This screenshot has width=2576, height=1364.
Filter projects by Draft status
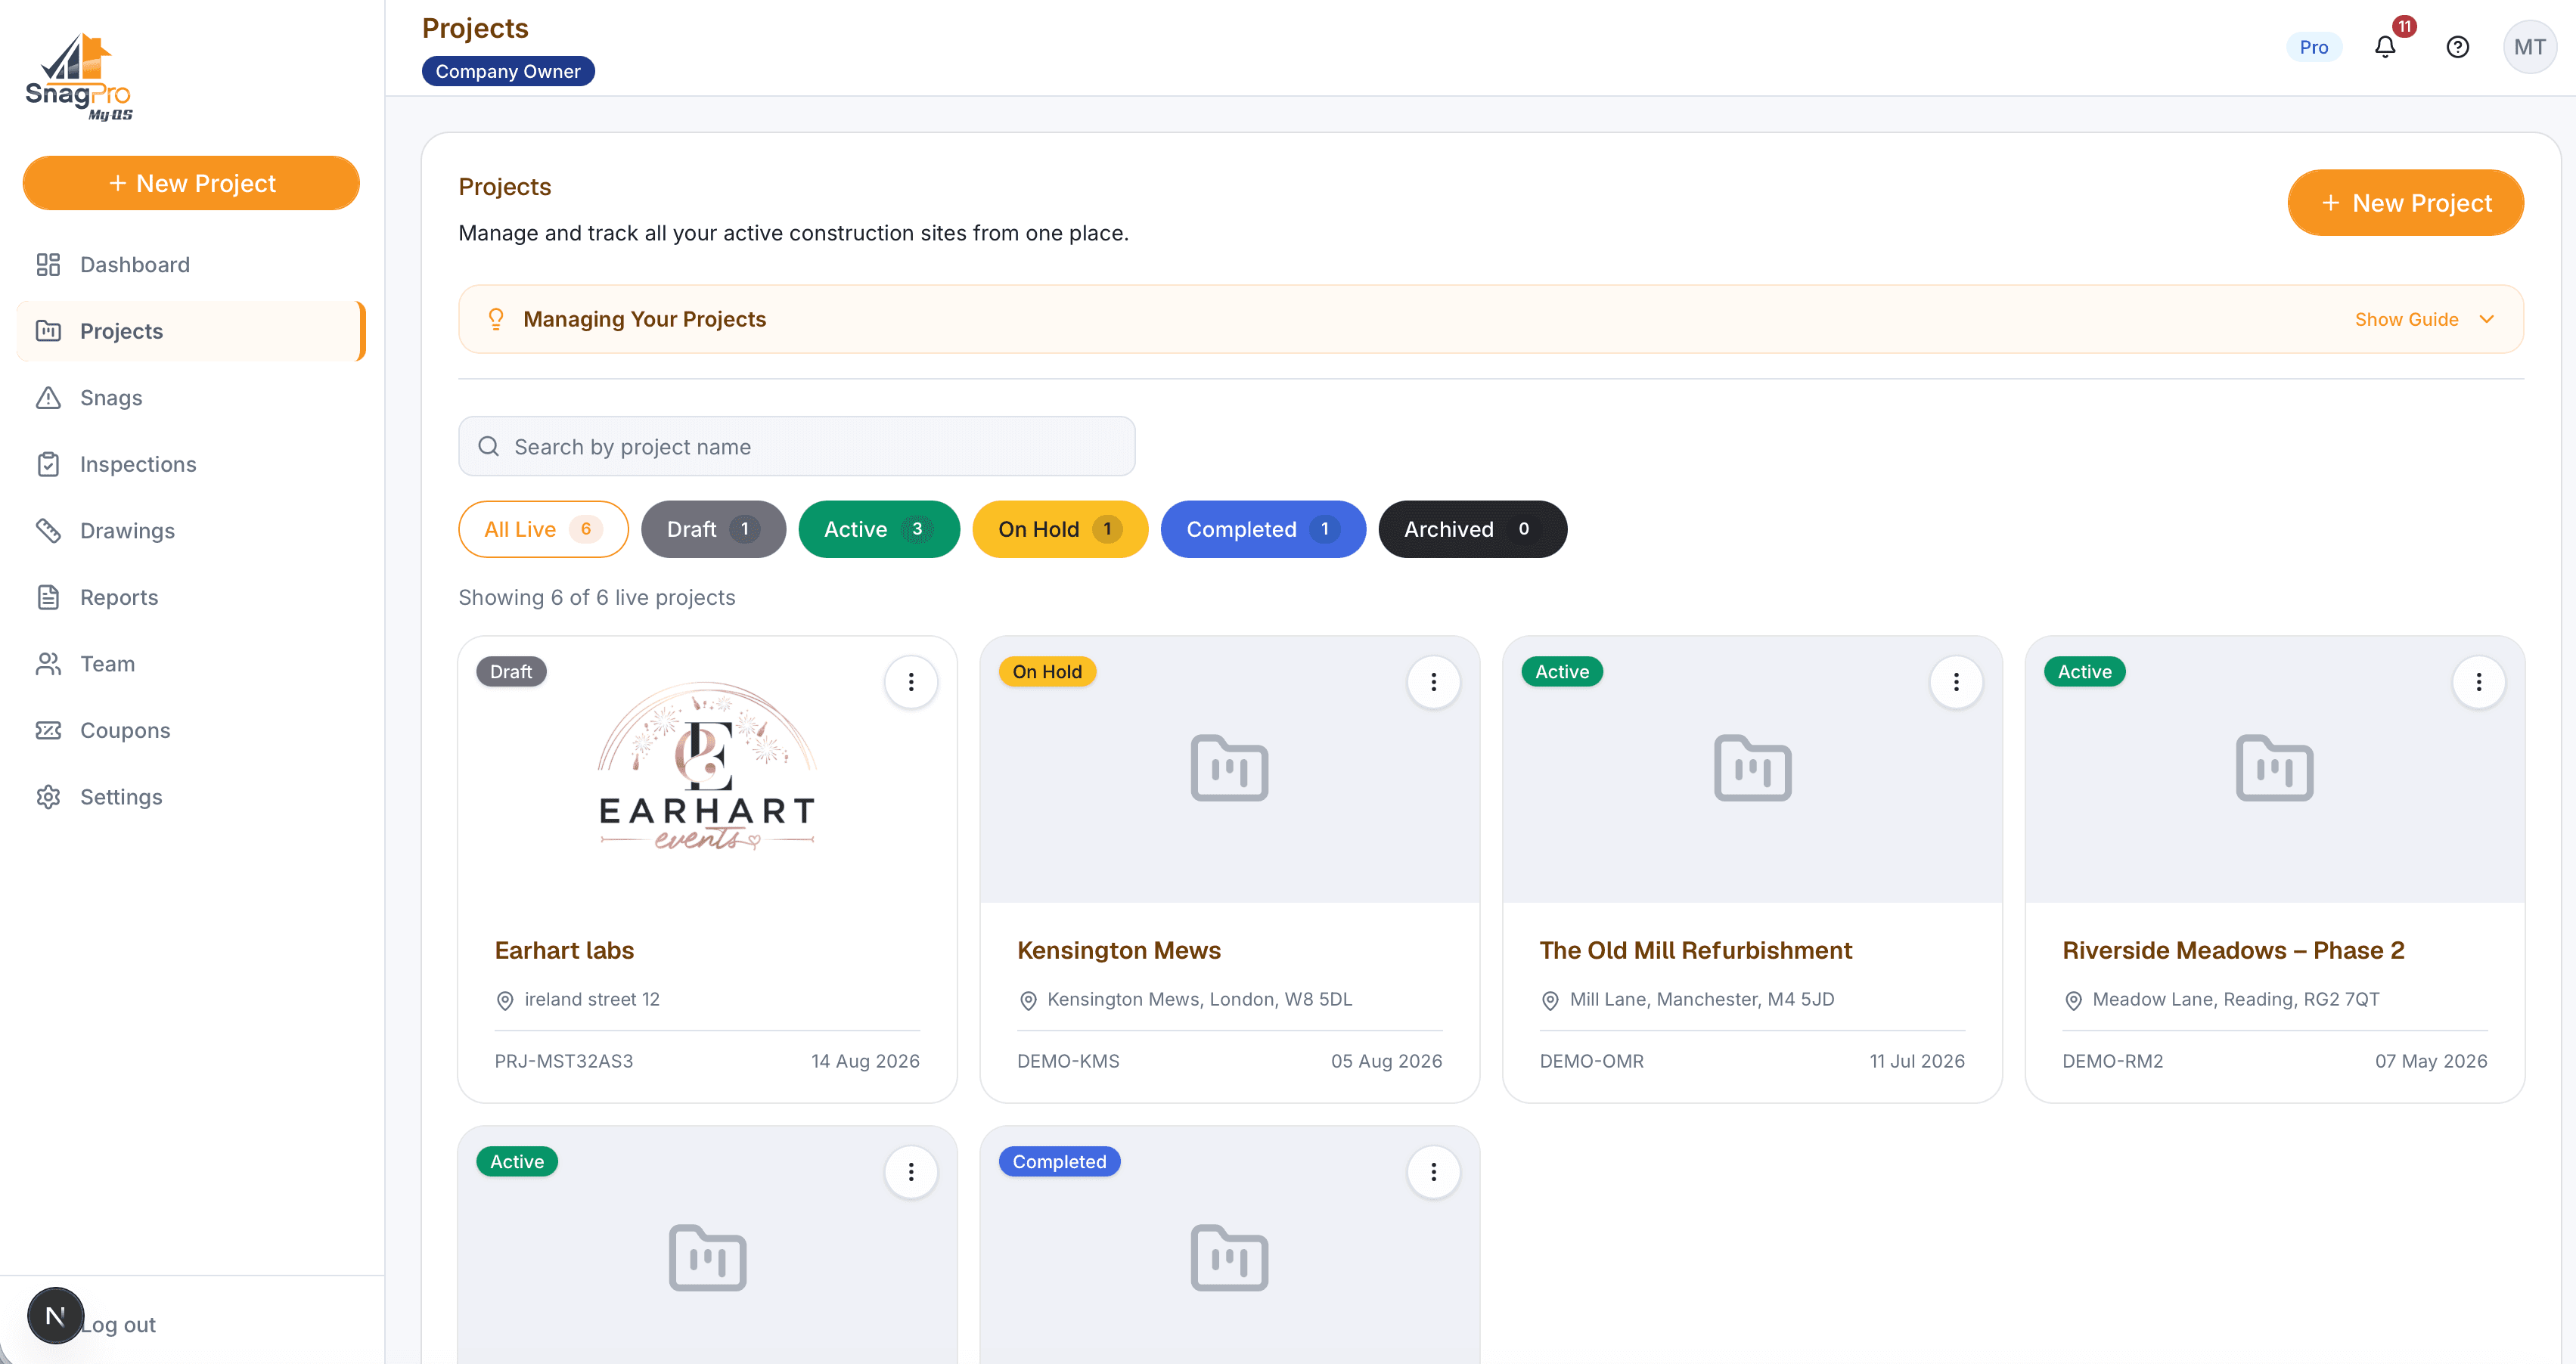point(713,529)
